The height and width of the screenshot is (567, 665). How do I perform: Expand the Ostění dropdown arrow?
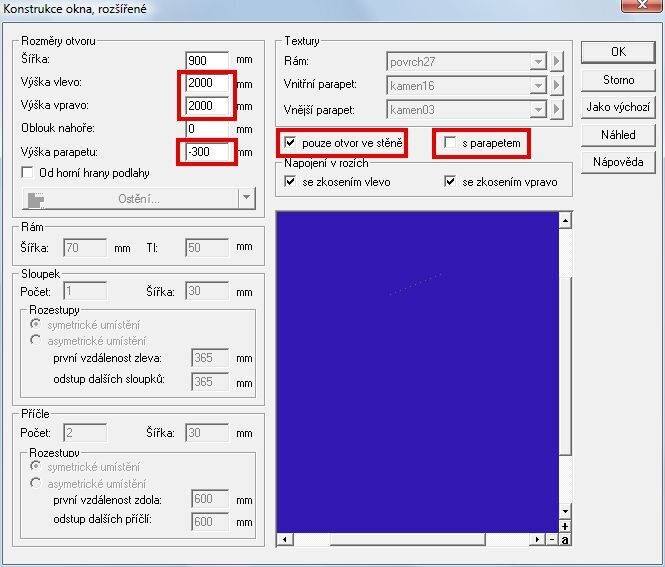247,198
